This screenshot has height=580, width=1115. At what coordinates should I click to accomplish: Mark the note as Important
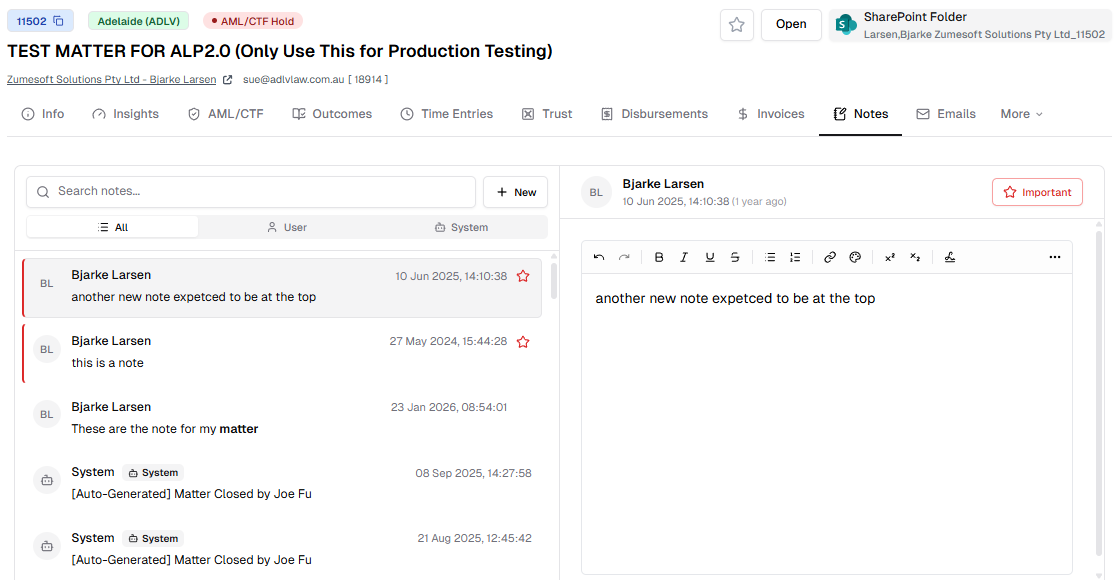point(1037,192)
